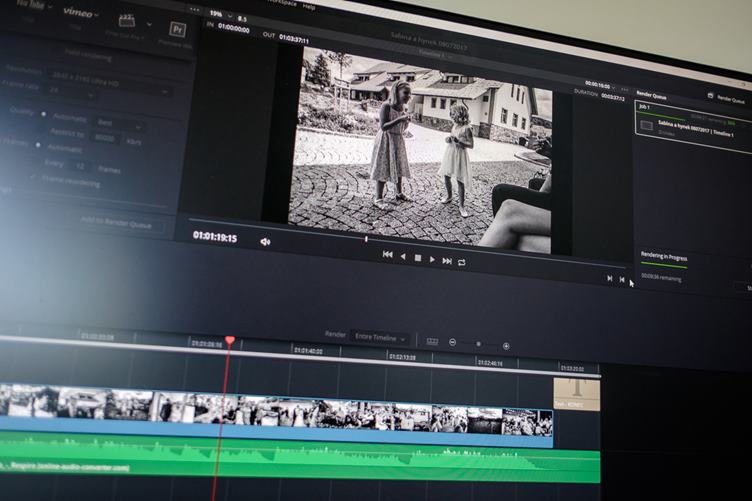Expand the Final Cut Pro preset dropdown arrow

point(149,24)
